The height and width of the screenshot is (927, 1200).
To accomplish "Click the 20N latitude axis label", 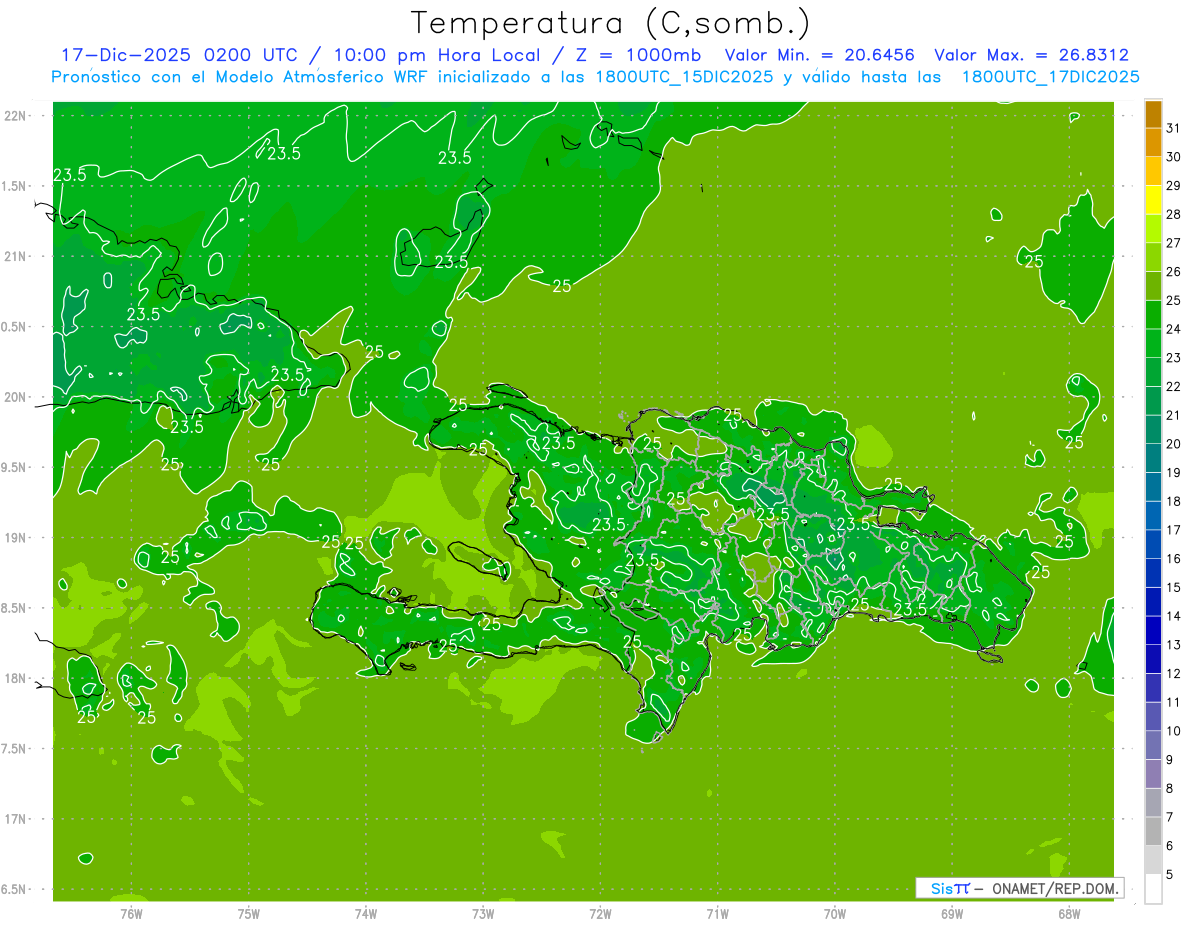I will click(x=17, y=397).
